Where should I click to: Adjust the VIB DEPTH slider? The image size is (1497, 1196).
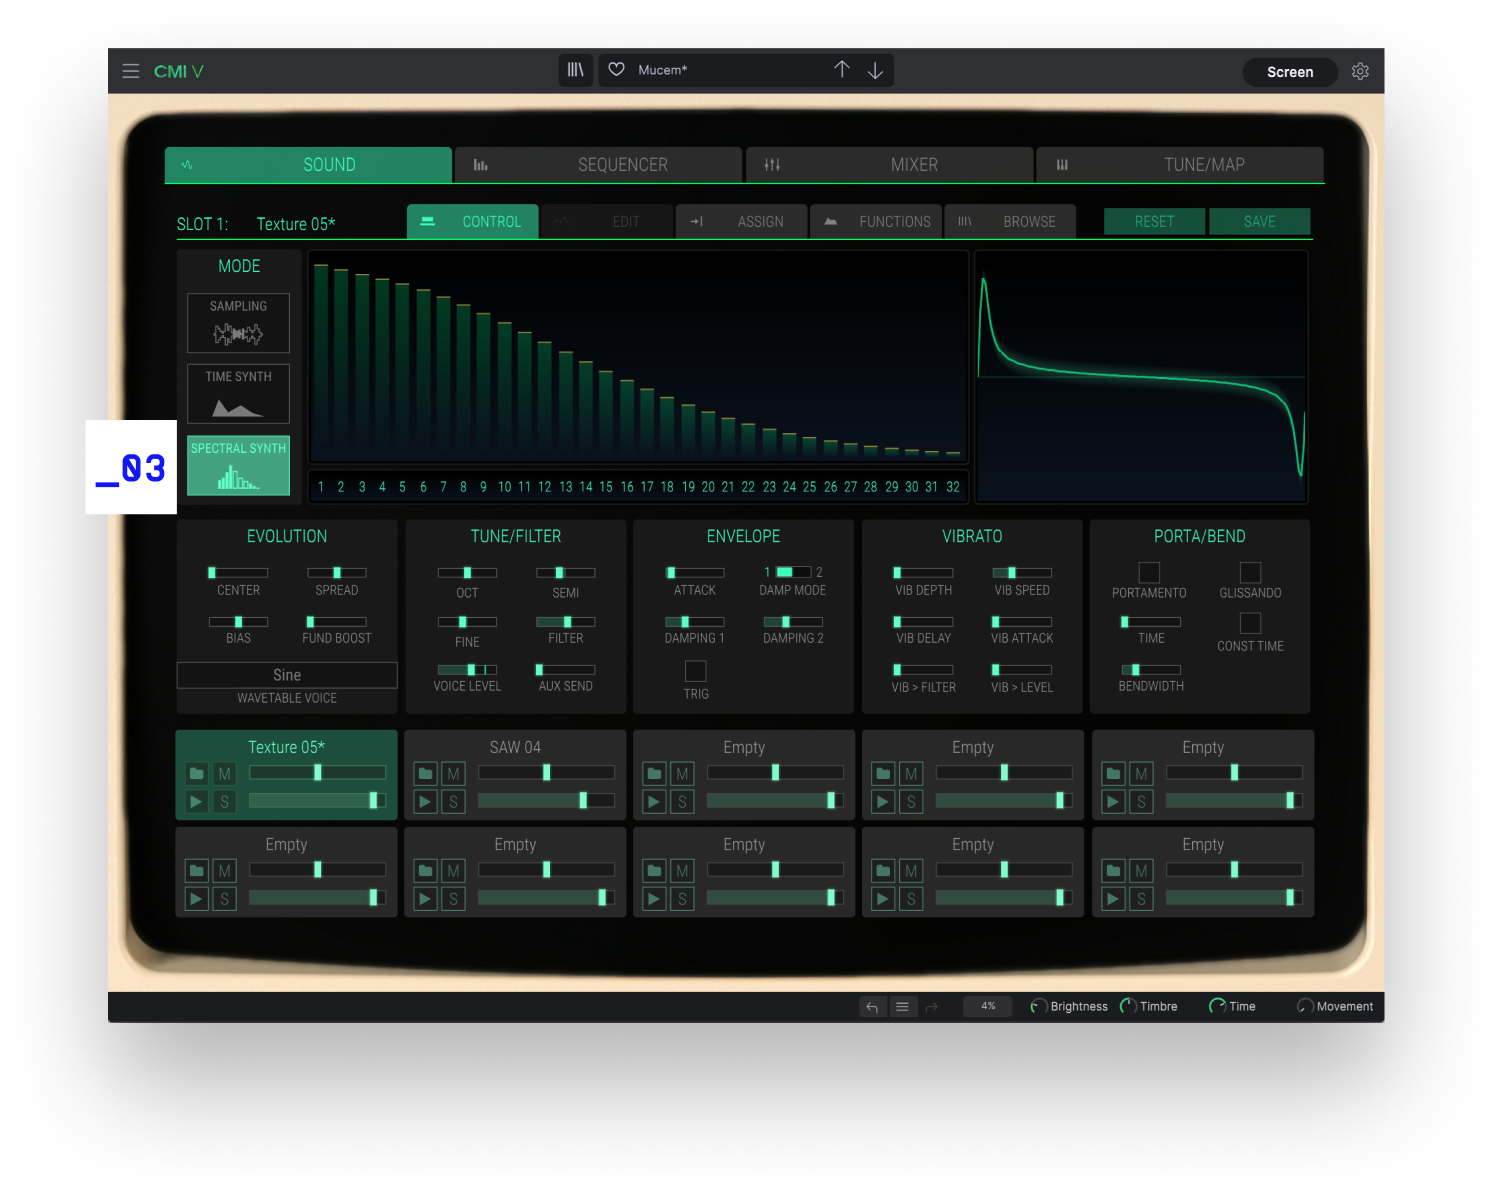click(923, 573)
